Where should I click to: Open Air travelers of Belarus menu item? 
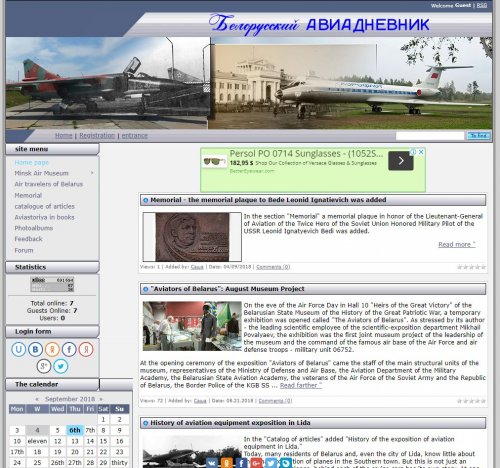coord(48,184)
